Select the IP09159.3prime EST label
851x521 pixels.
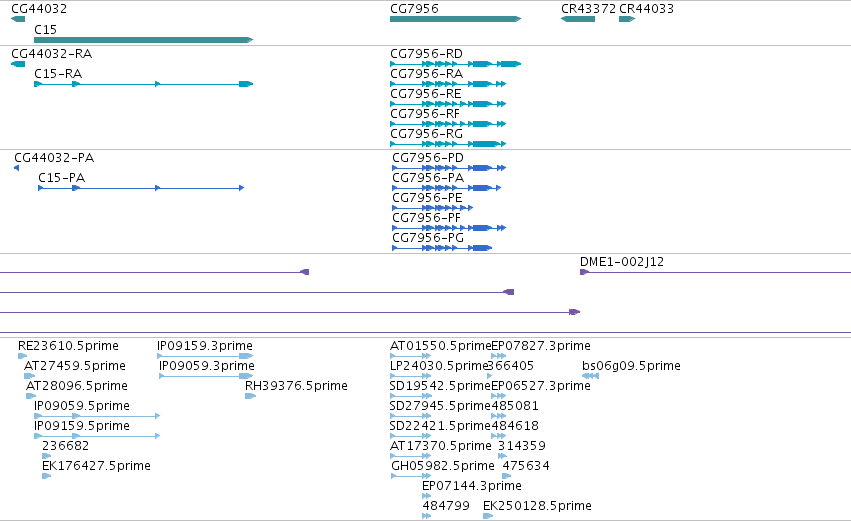coord(205,346)
